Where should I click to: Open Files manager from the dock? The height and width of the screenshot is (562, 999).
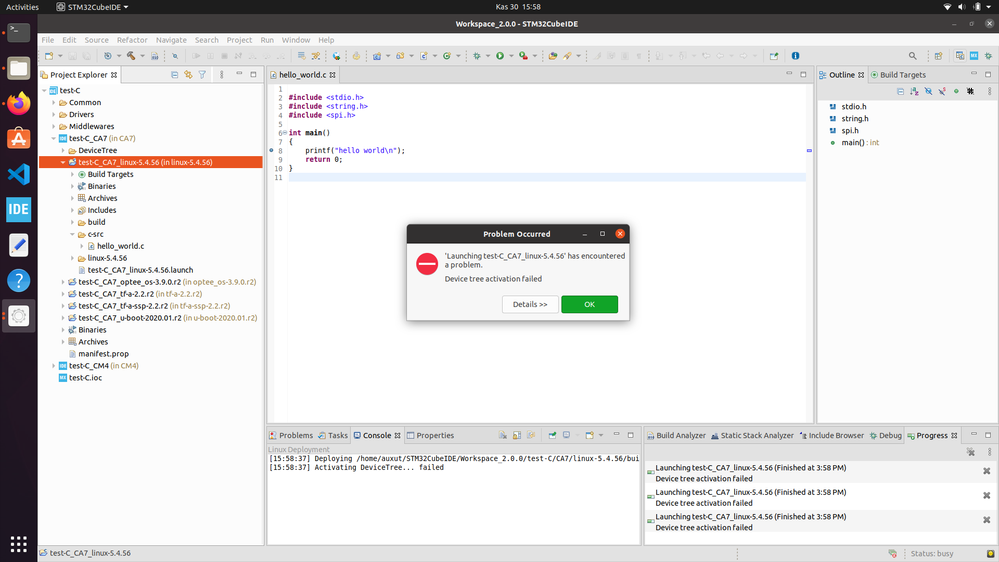18,68
